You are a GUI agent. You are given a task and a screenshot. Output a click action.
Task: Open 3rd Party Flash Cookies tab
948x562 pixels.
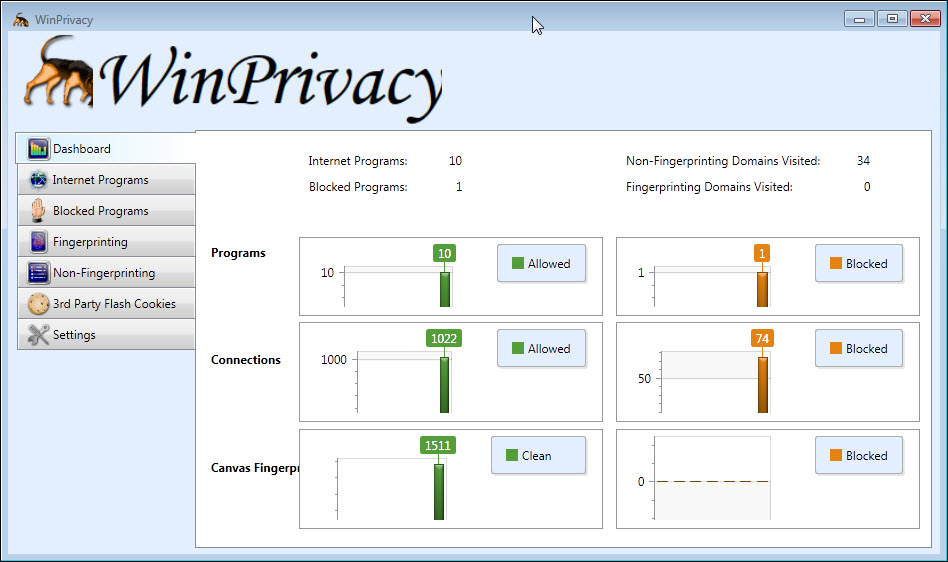pyautogui.click(x=106, y=303)
